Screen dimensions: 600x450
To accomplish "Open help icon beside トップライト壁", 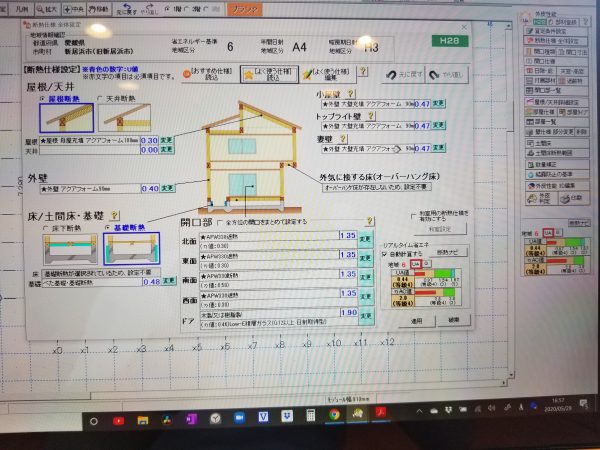I will [x=370, y=115].
